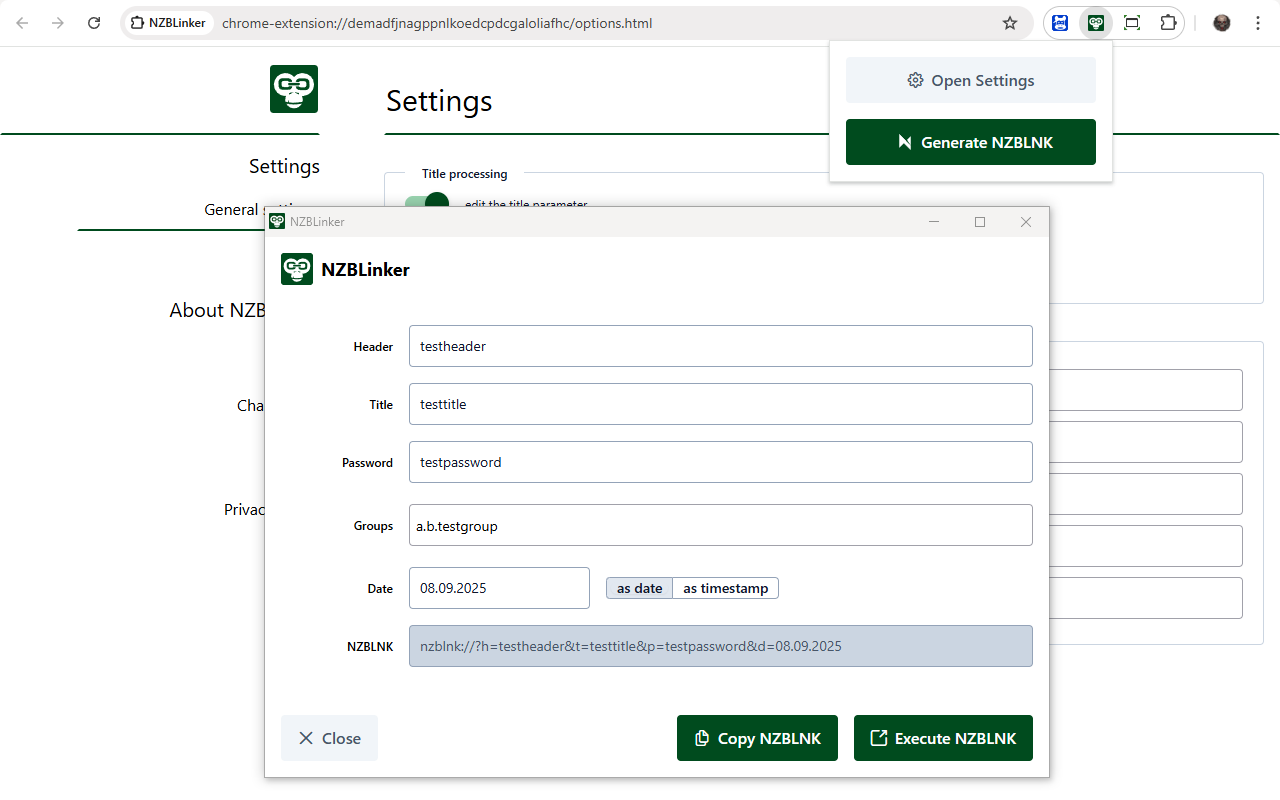Viewport: 1280px width, 800px height.
Task: Open Settings from the extension popup
Action: click(x=970, y=80)
